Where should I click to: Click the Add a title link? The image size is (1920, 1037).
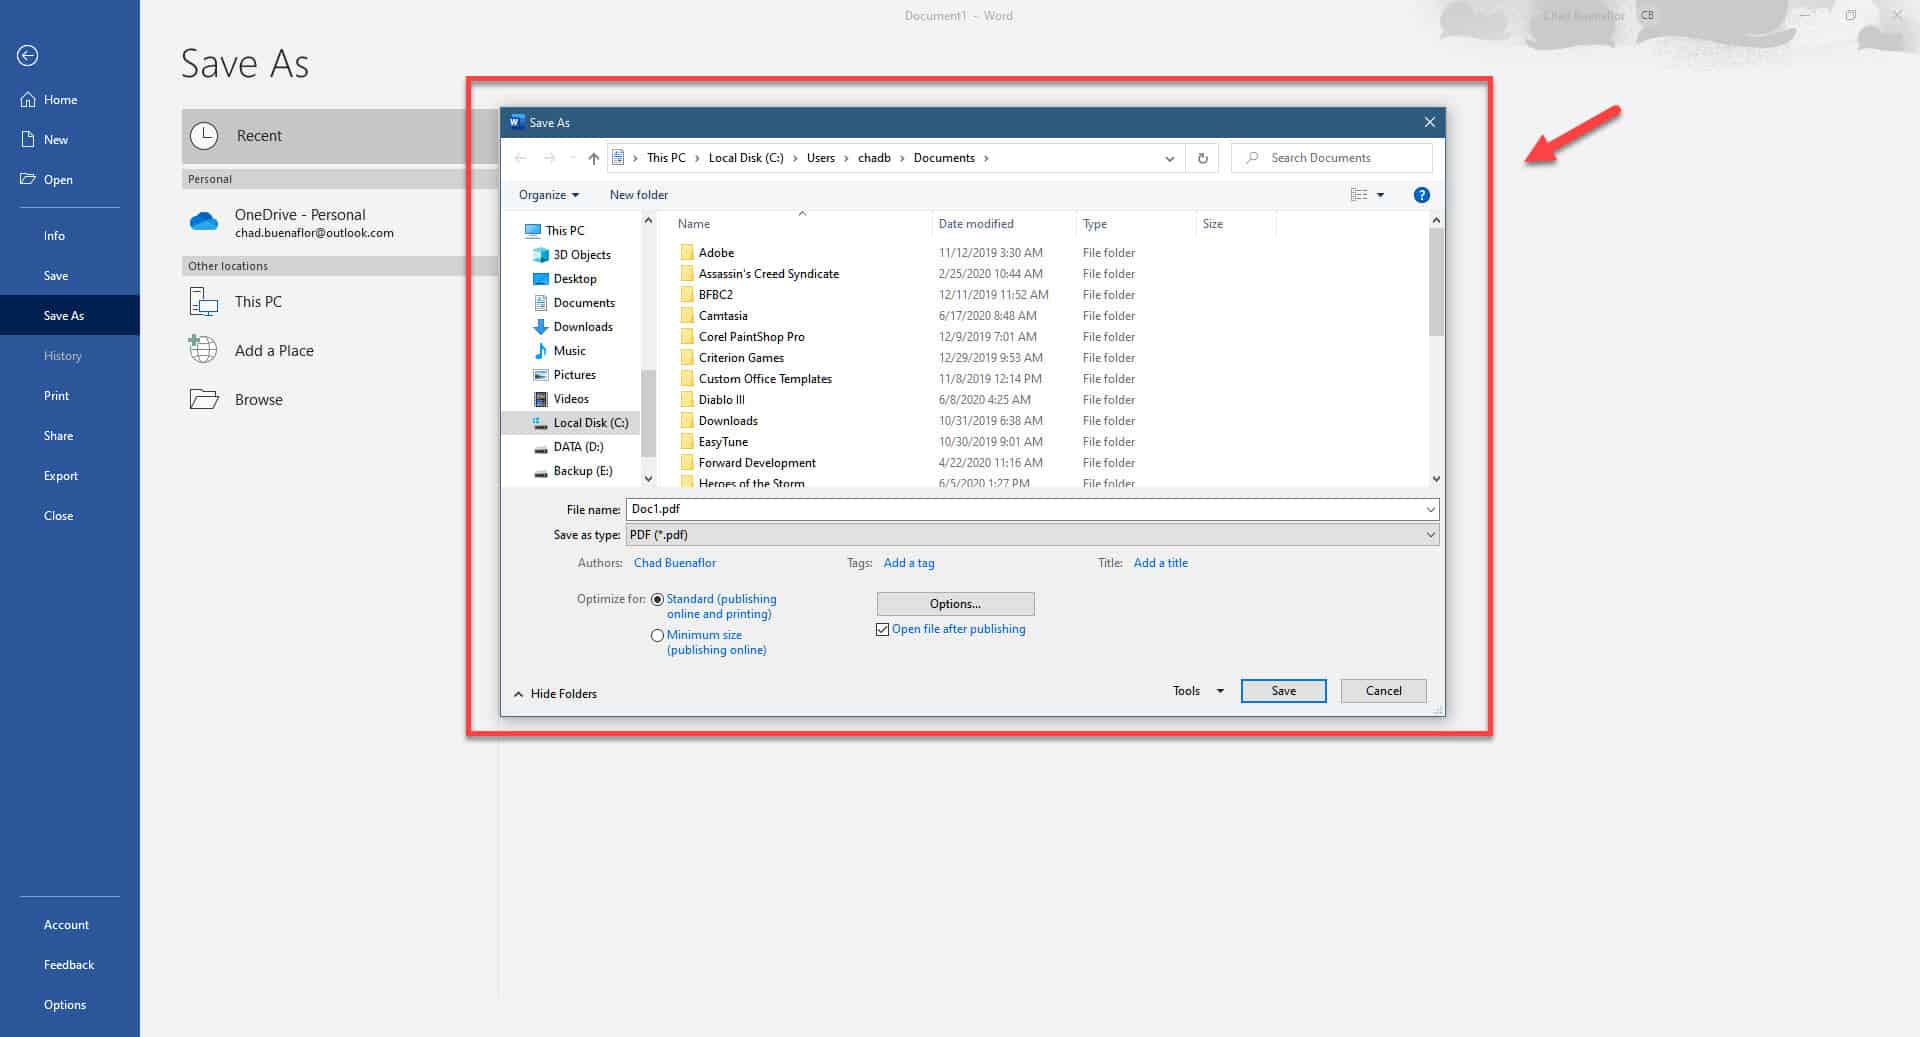tap(1161, 563)
